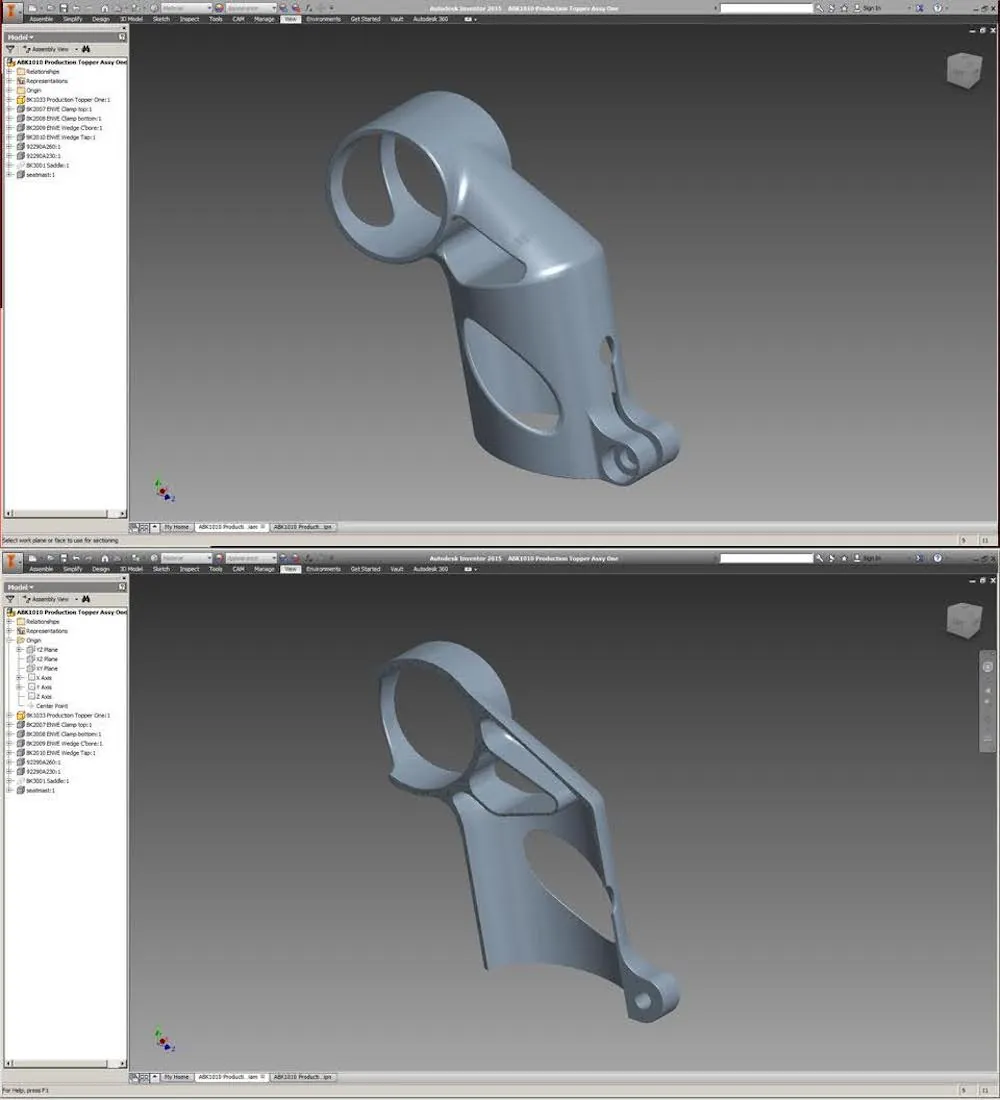Screen dimensions: 1000x1100
Task: Expand the YZ Plane tree node
Action: point(18,649)
